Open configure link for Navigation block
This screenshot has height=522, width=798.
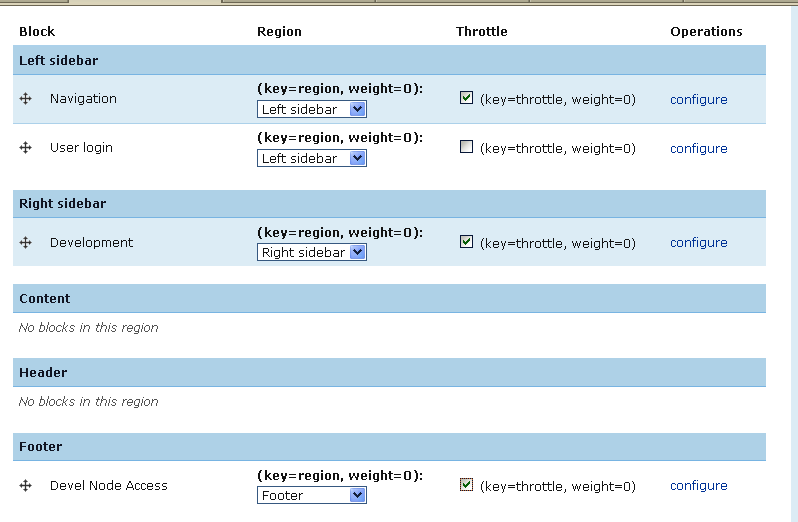698,100
